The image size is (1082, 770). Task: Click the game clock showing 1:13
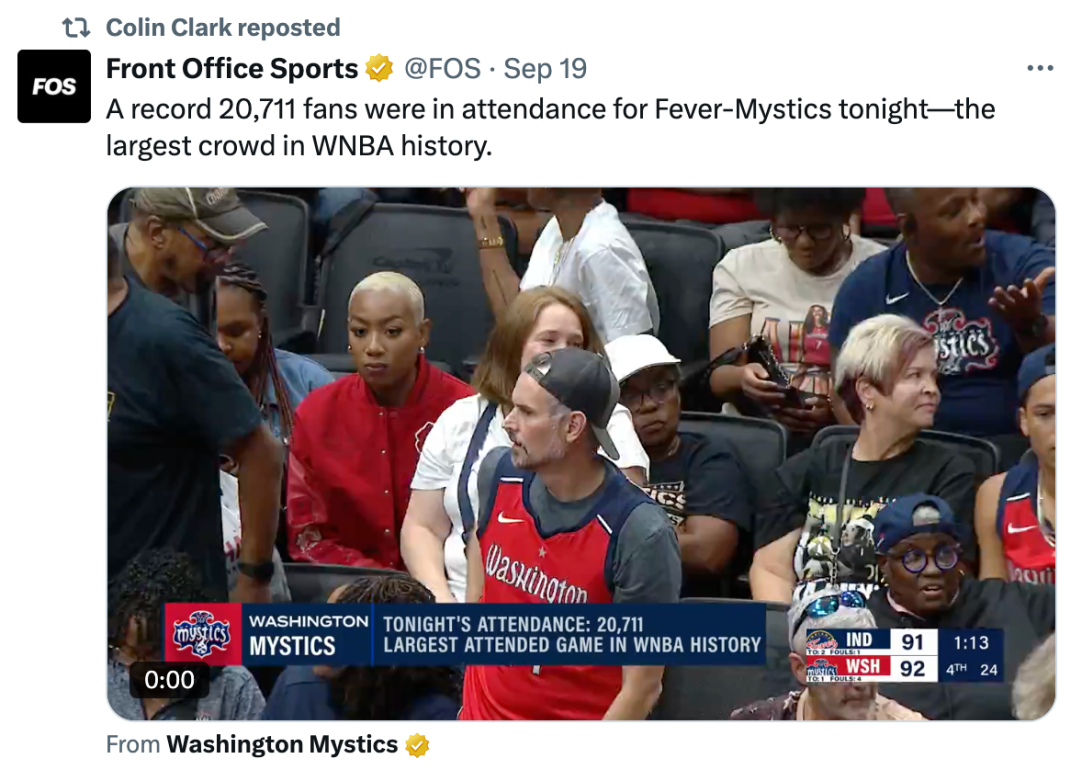[971, 643]
